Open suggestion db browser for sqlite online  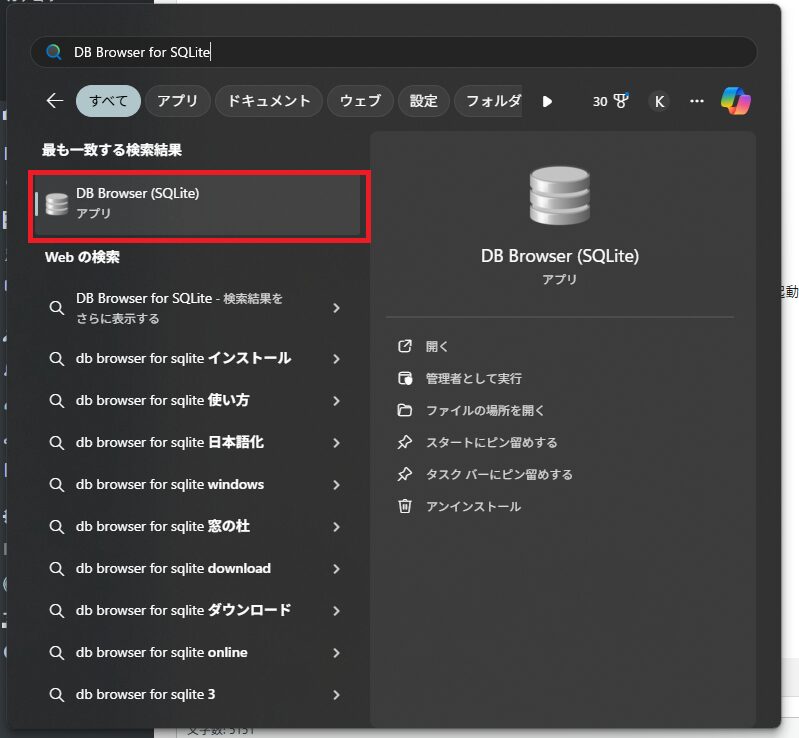tap(199, 653)
